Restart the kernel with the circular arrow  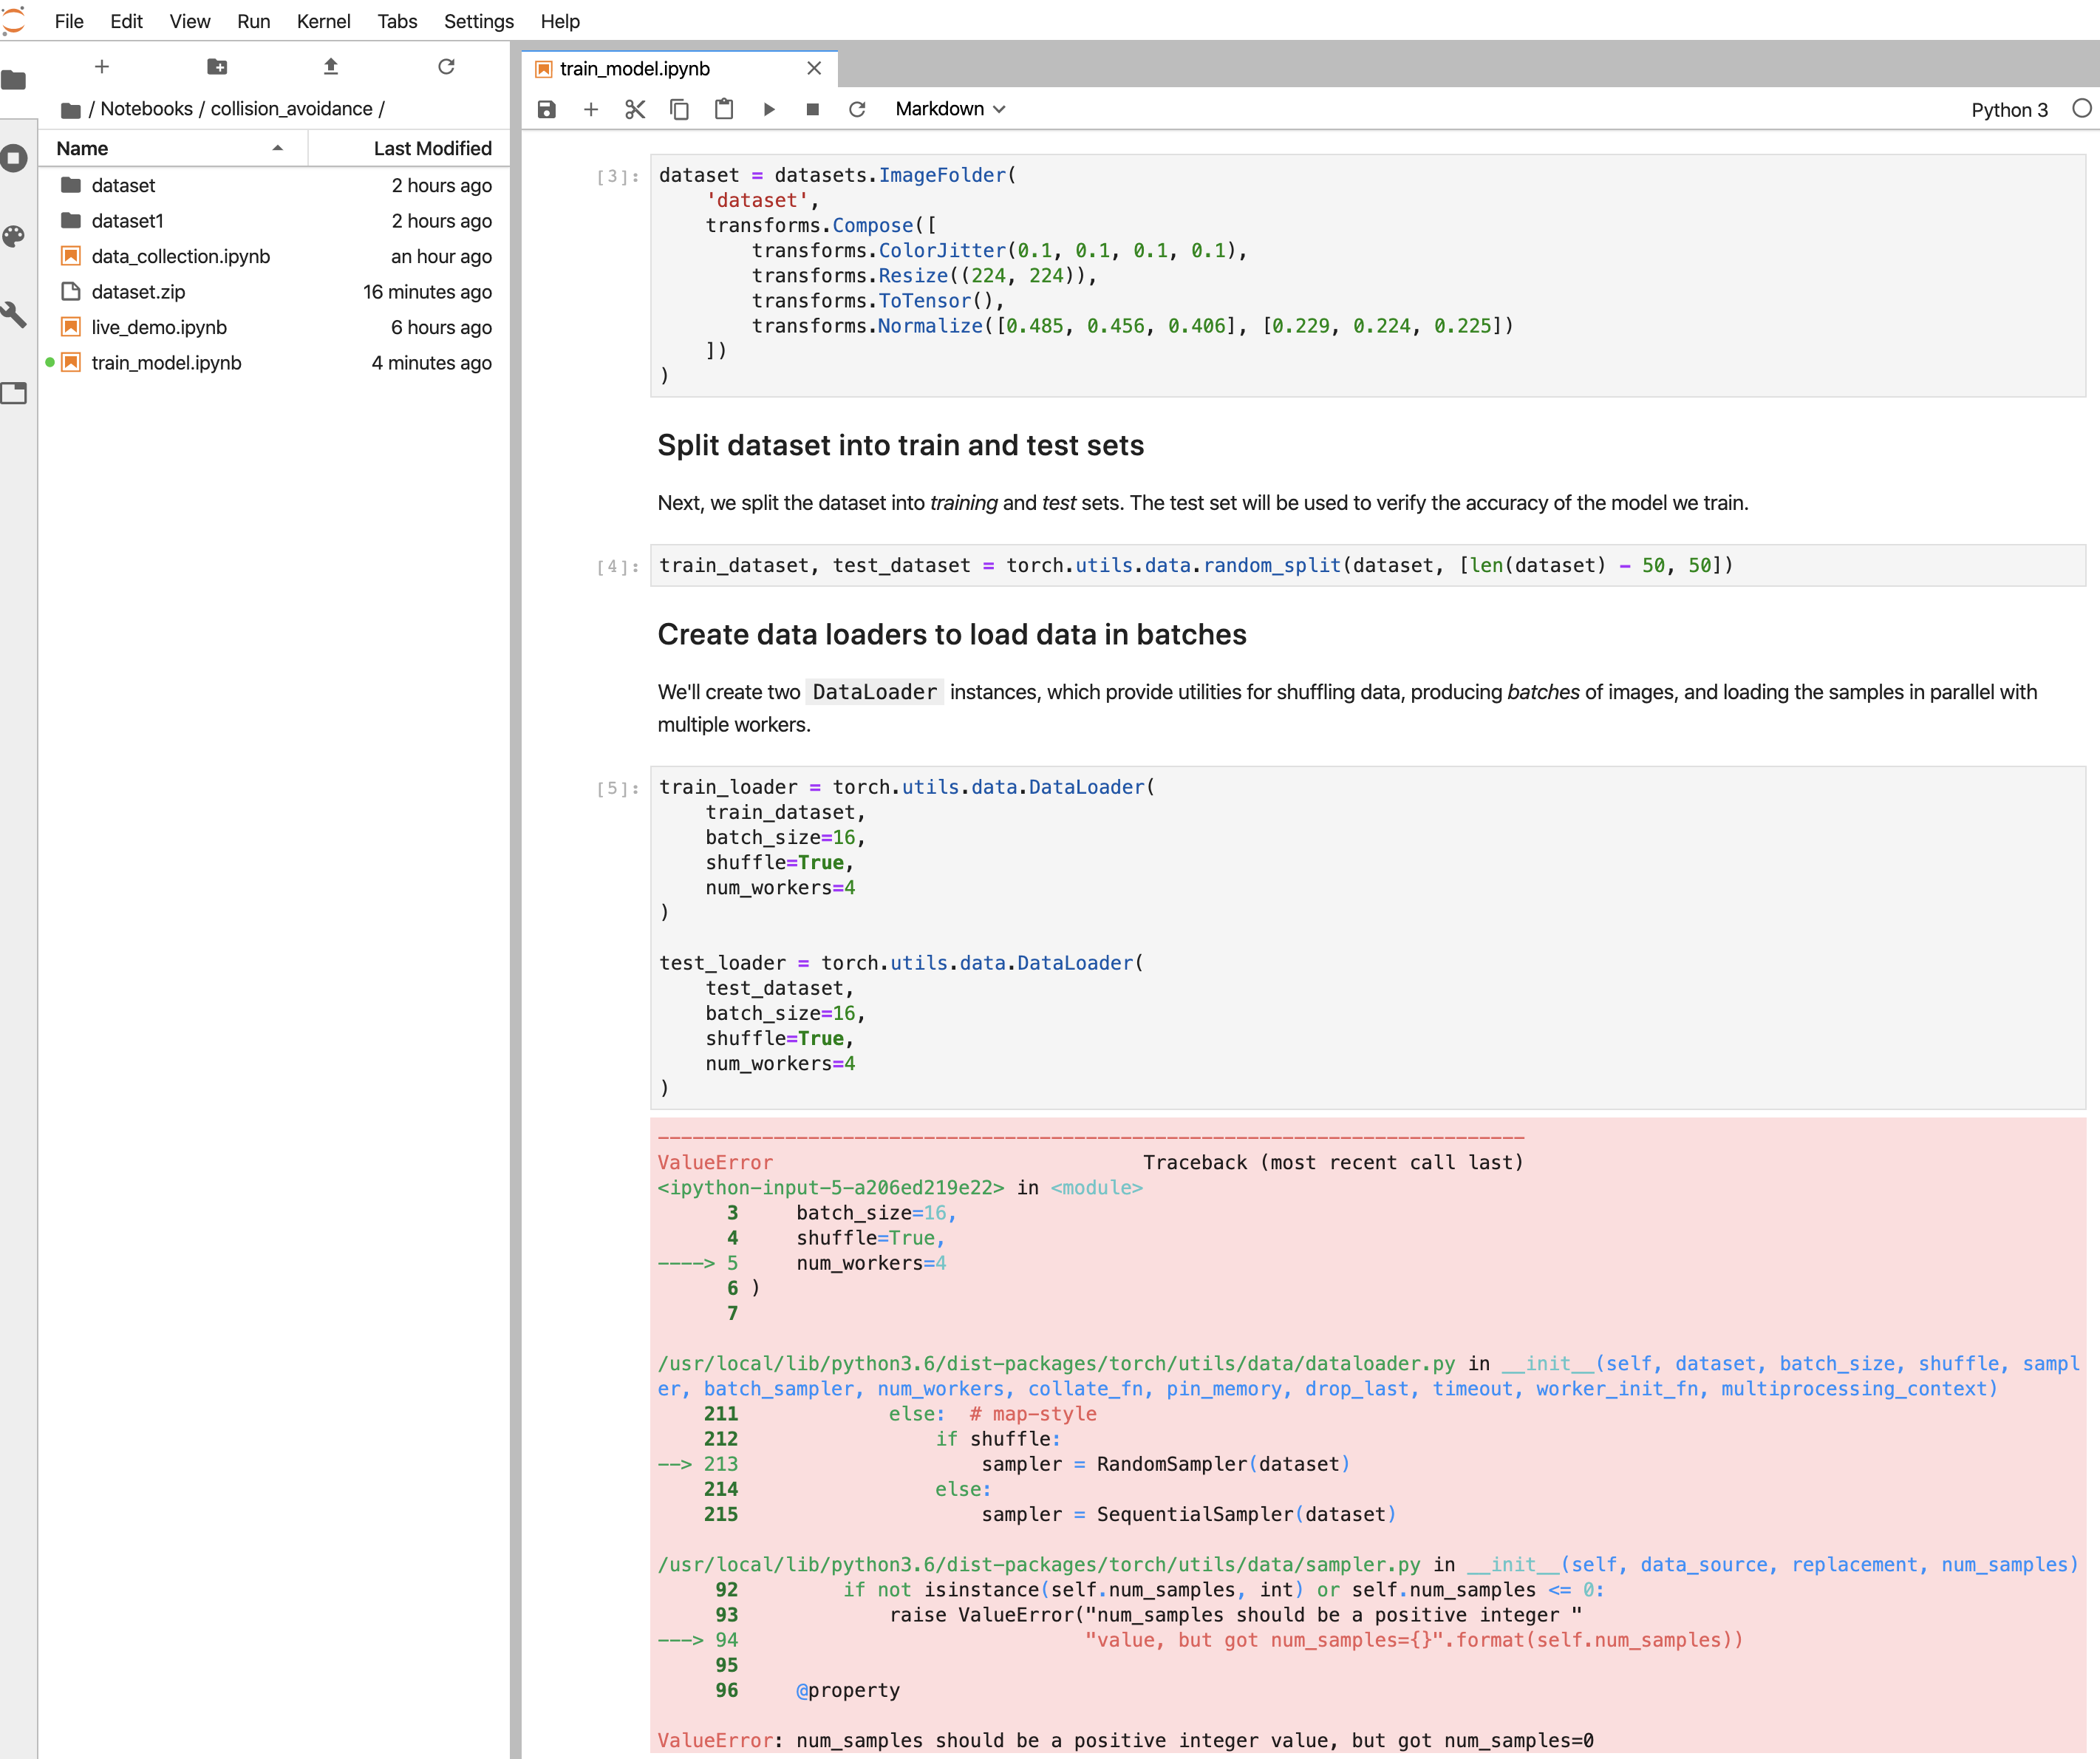(x=857, y=109)
